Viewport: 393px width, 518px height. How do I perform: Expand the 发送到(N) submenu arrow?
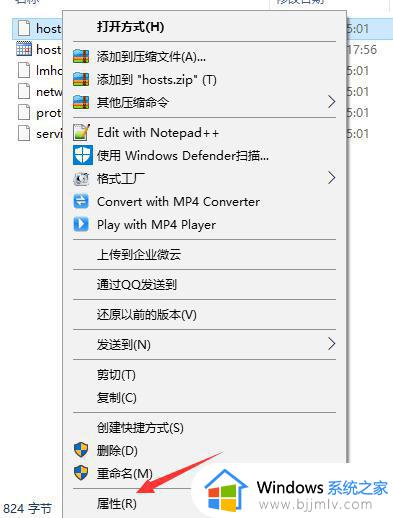[x=331, y=344]
